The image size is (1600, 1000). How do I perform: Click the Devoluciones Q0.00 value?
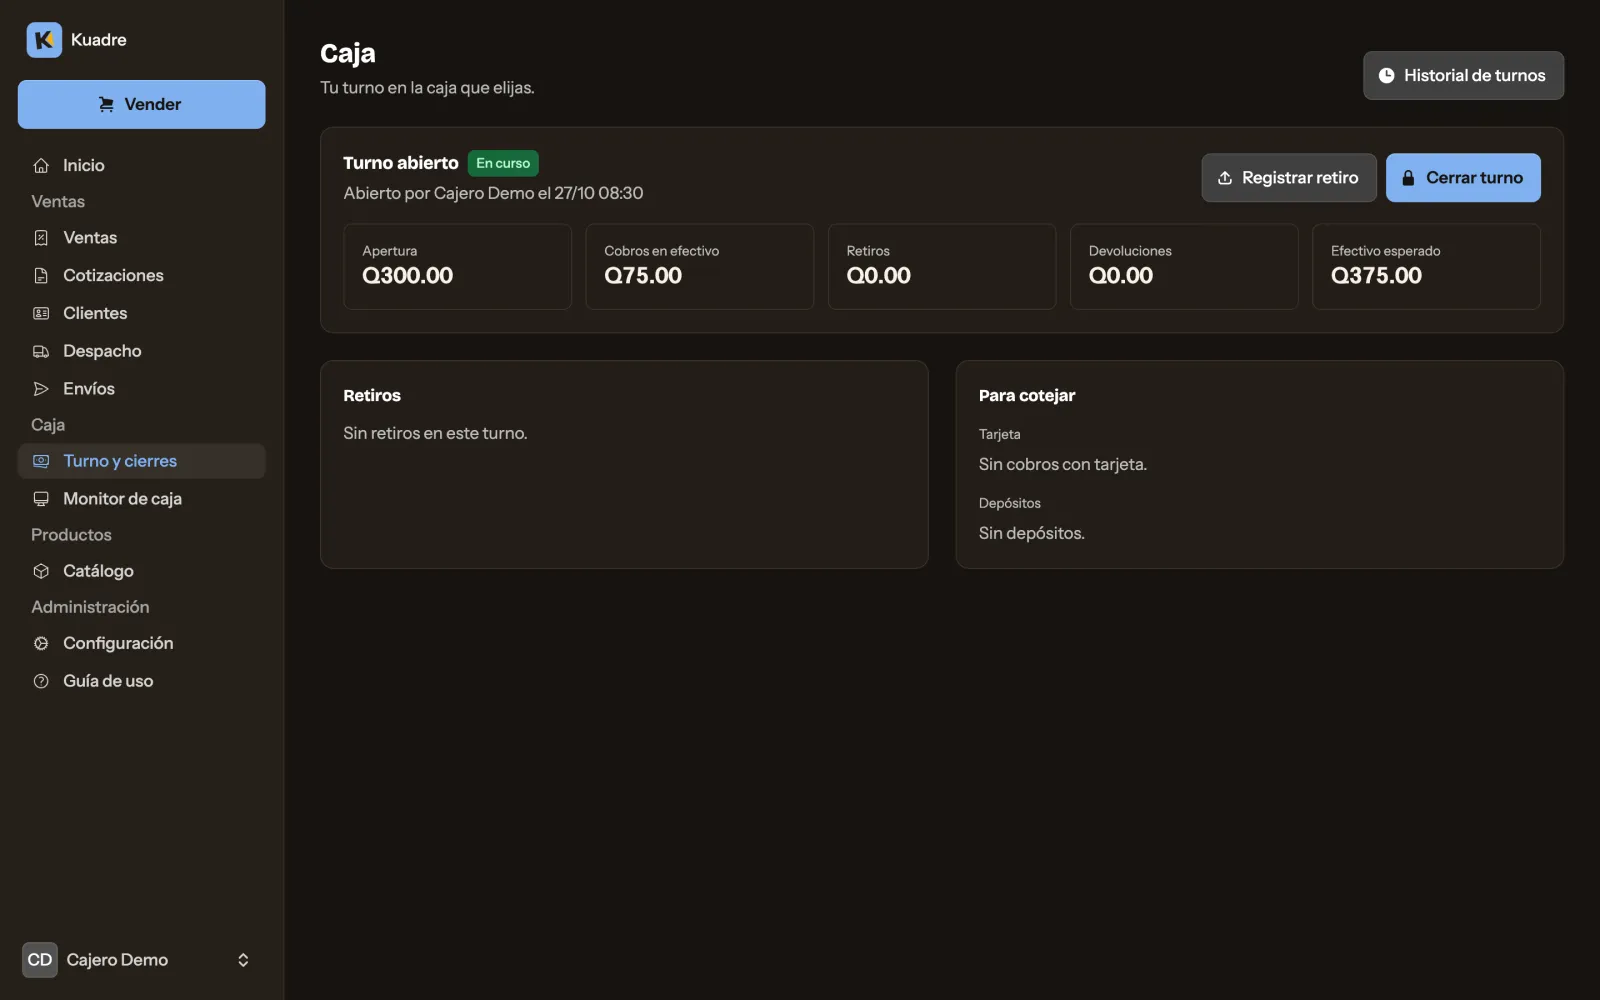coord(1121,276)
